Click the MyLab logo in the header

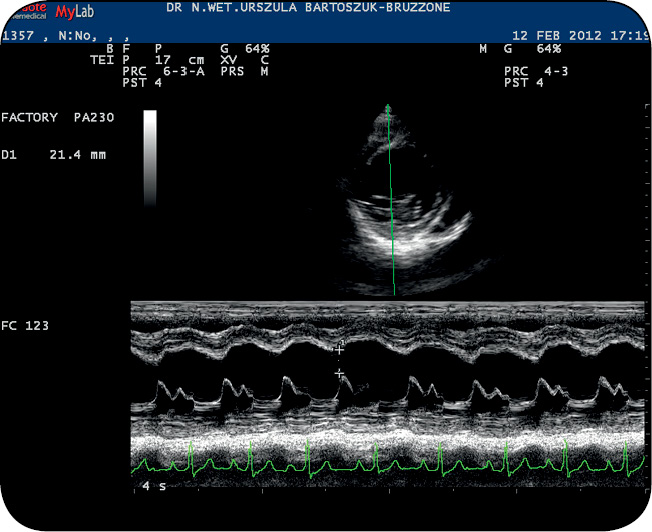coord(78,13)
